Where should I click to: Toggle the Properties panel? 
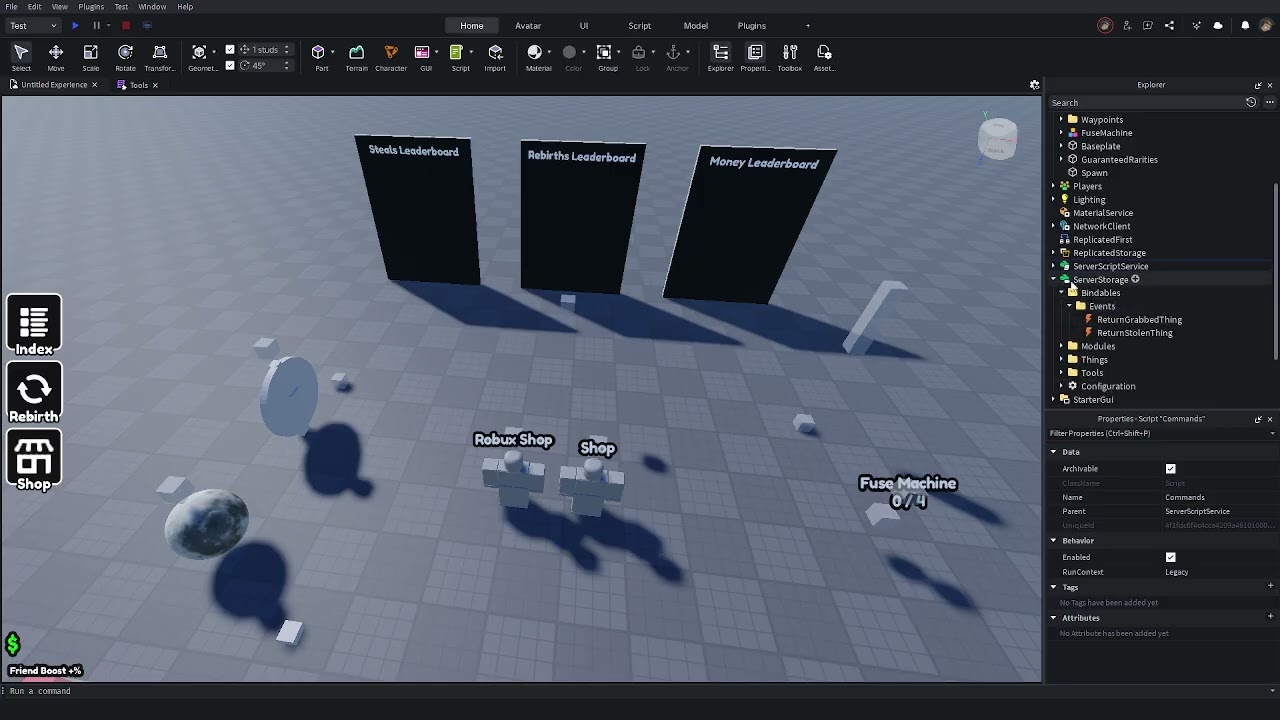coord(755,58)
